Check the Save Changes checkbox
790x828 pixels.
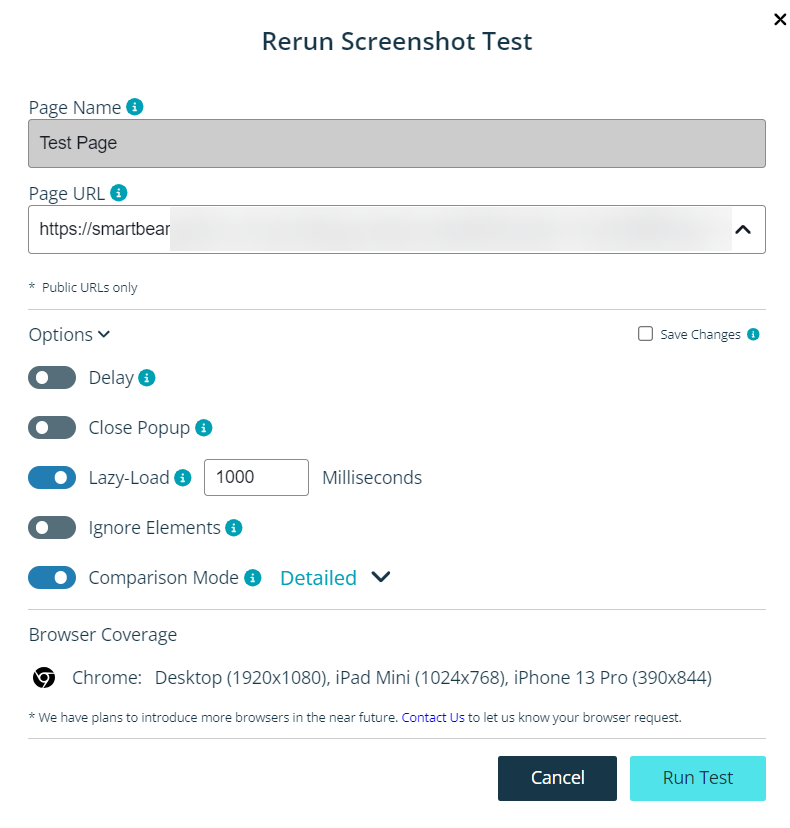coord(645,334)
